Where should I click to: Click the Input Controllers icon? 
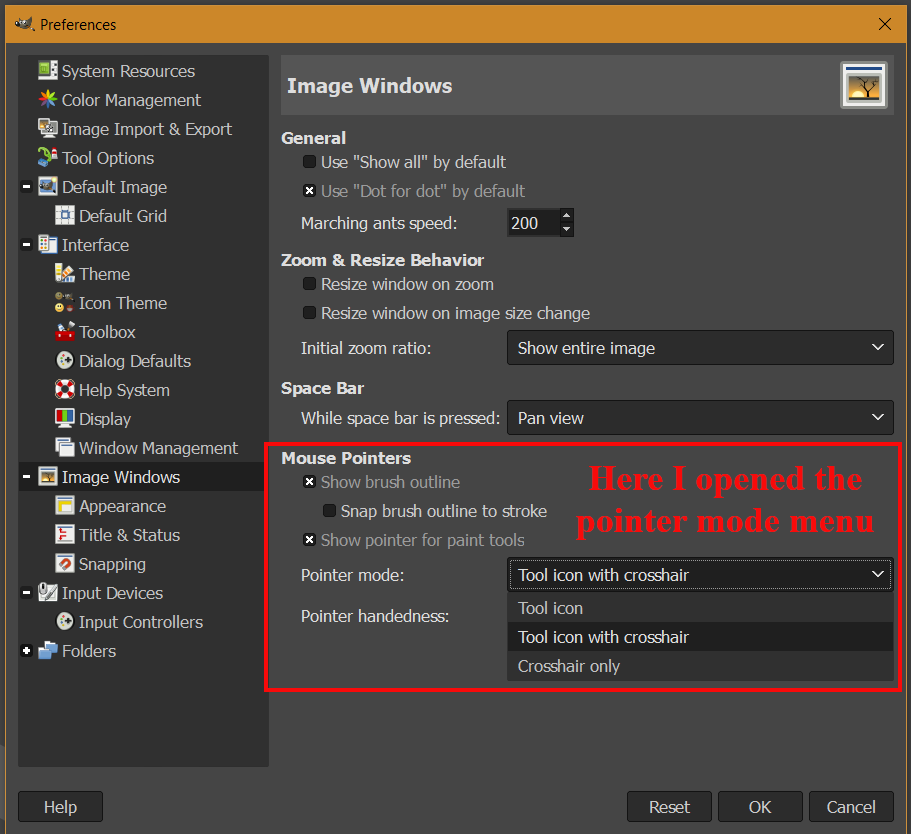click(x=64, y=622)
